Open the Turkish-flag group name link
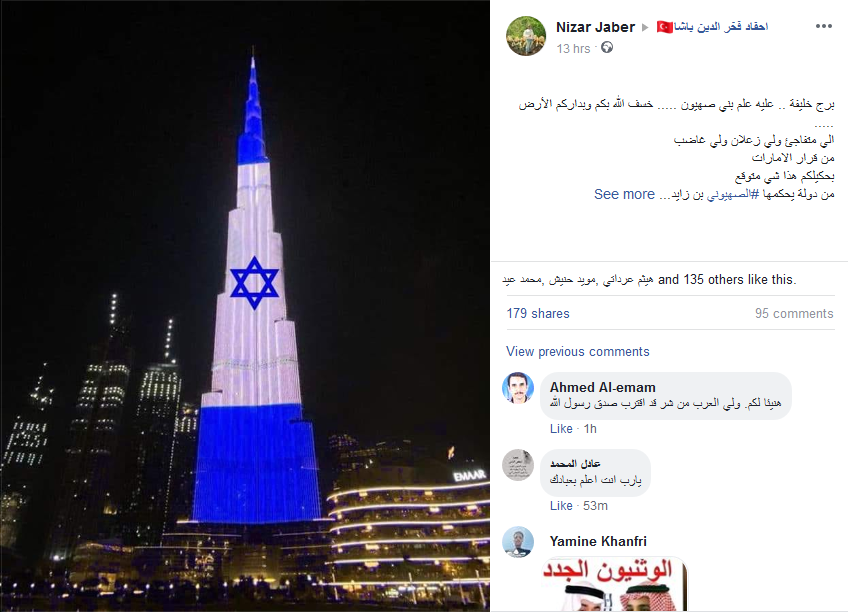The width and height of the screenshot is (848, 612). pyautogui.click(x=712, y=26)
